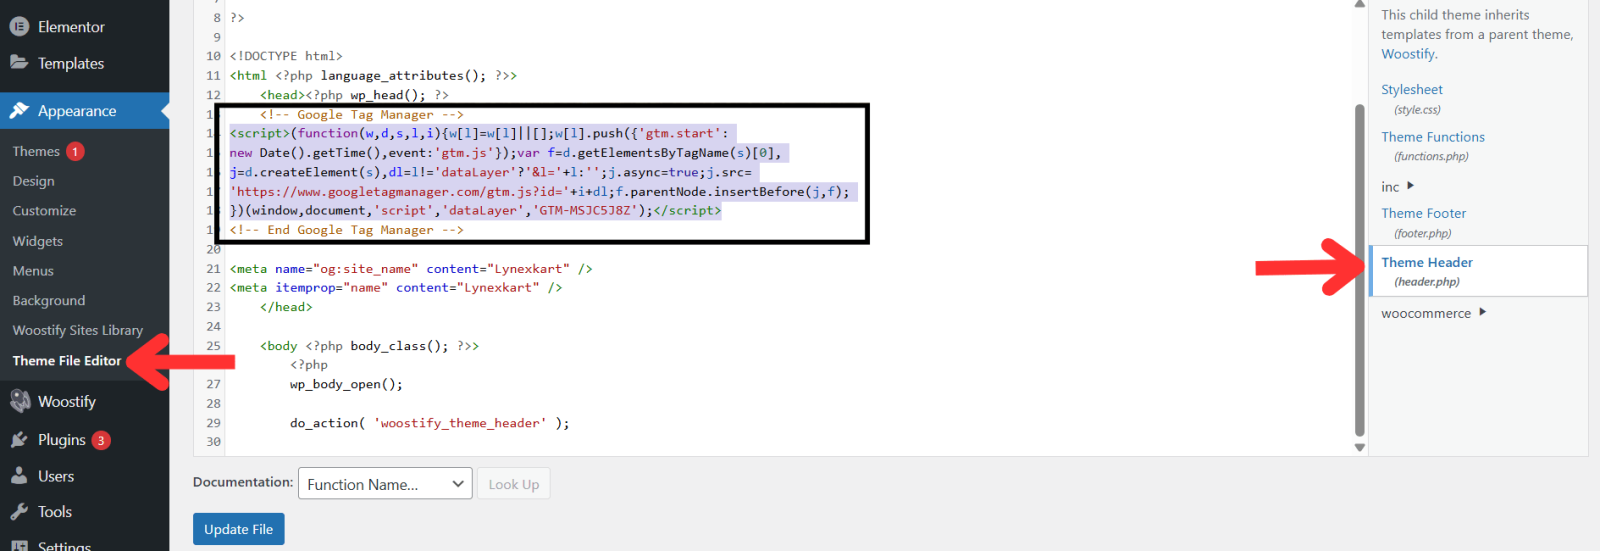Click the Look Up button
This screenshot has height=551, width=1600.
[513, 484]
